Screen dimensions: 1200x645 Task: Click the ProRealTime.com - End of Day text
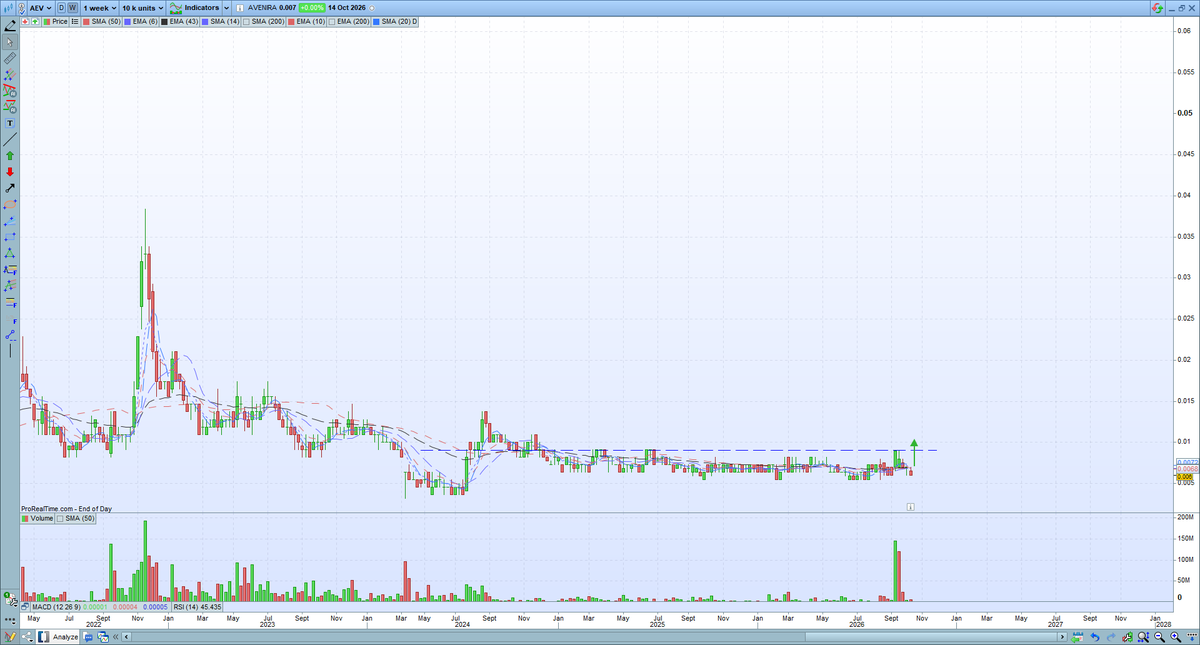pos(66,509)
